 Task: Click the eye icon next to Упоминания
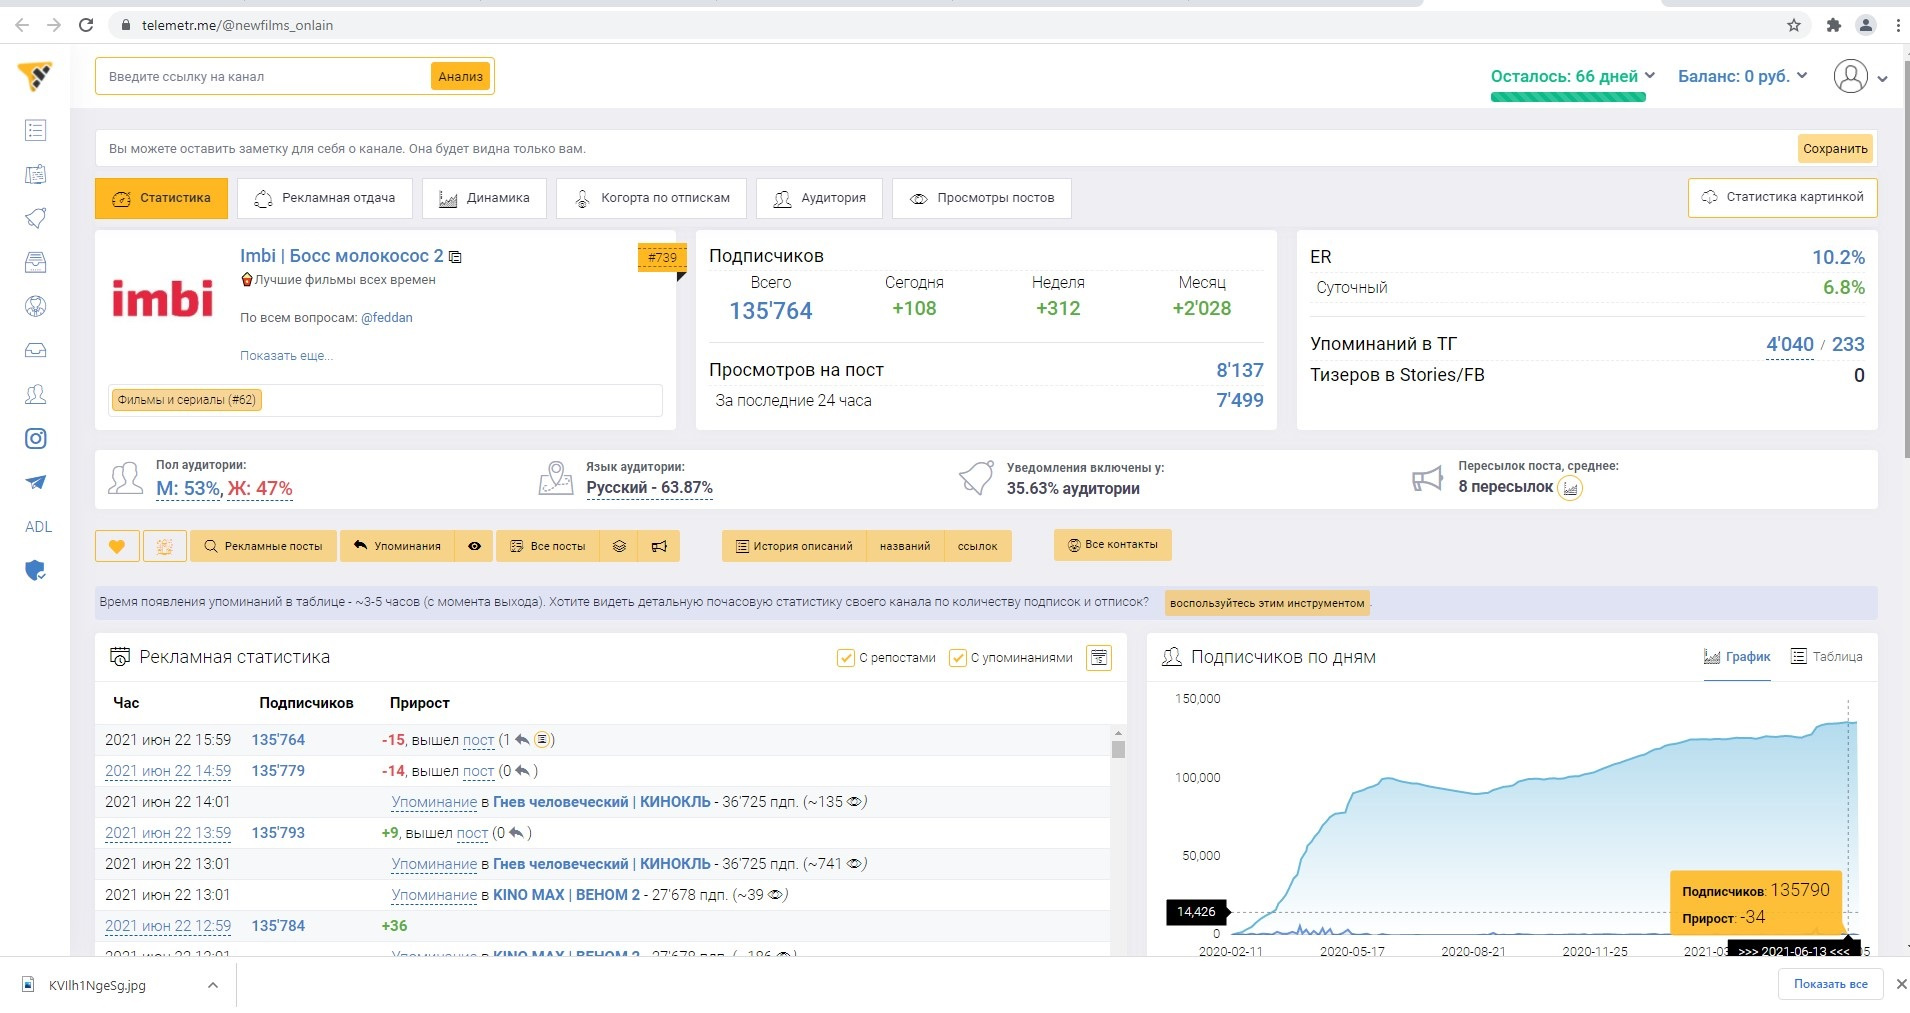tap(475, 546)
